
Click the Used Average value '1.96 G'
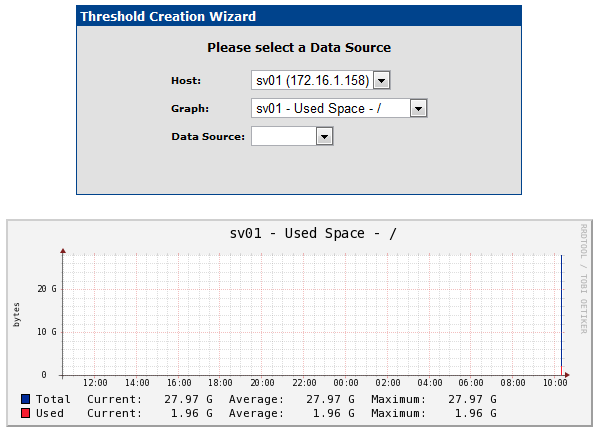(333, 413)
